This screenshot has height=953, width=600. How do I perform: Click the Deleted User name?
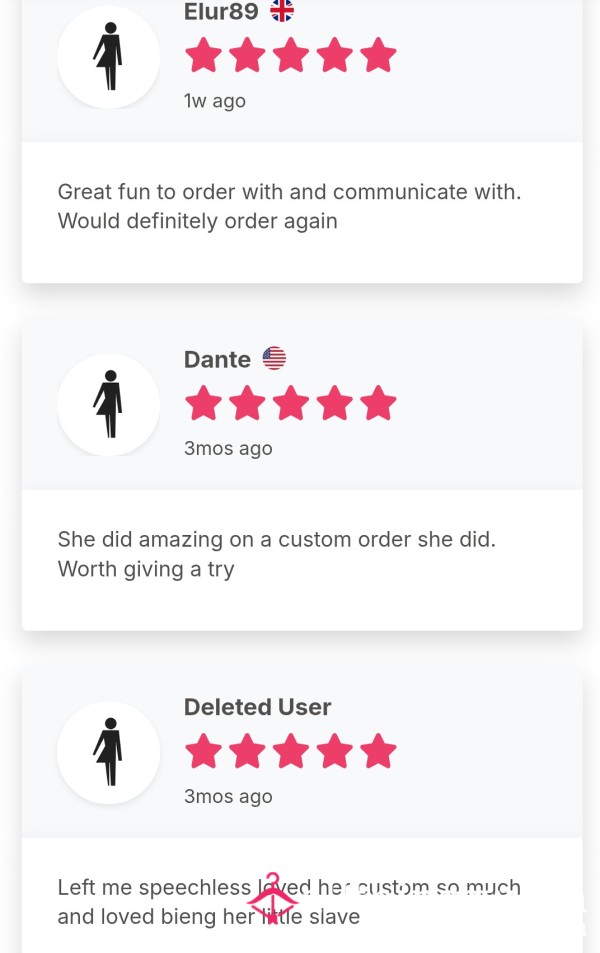258,707
